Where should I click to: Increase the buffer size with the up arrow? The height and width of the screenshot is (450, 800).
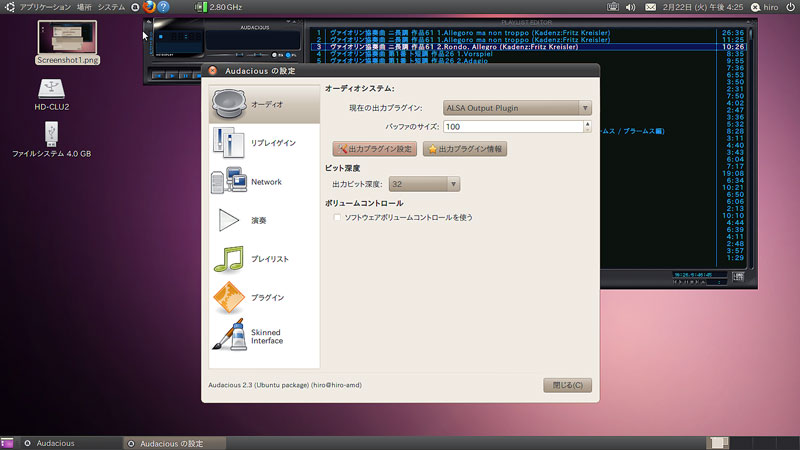(587, 123)
